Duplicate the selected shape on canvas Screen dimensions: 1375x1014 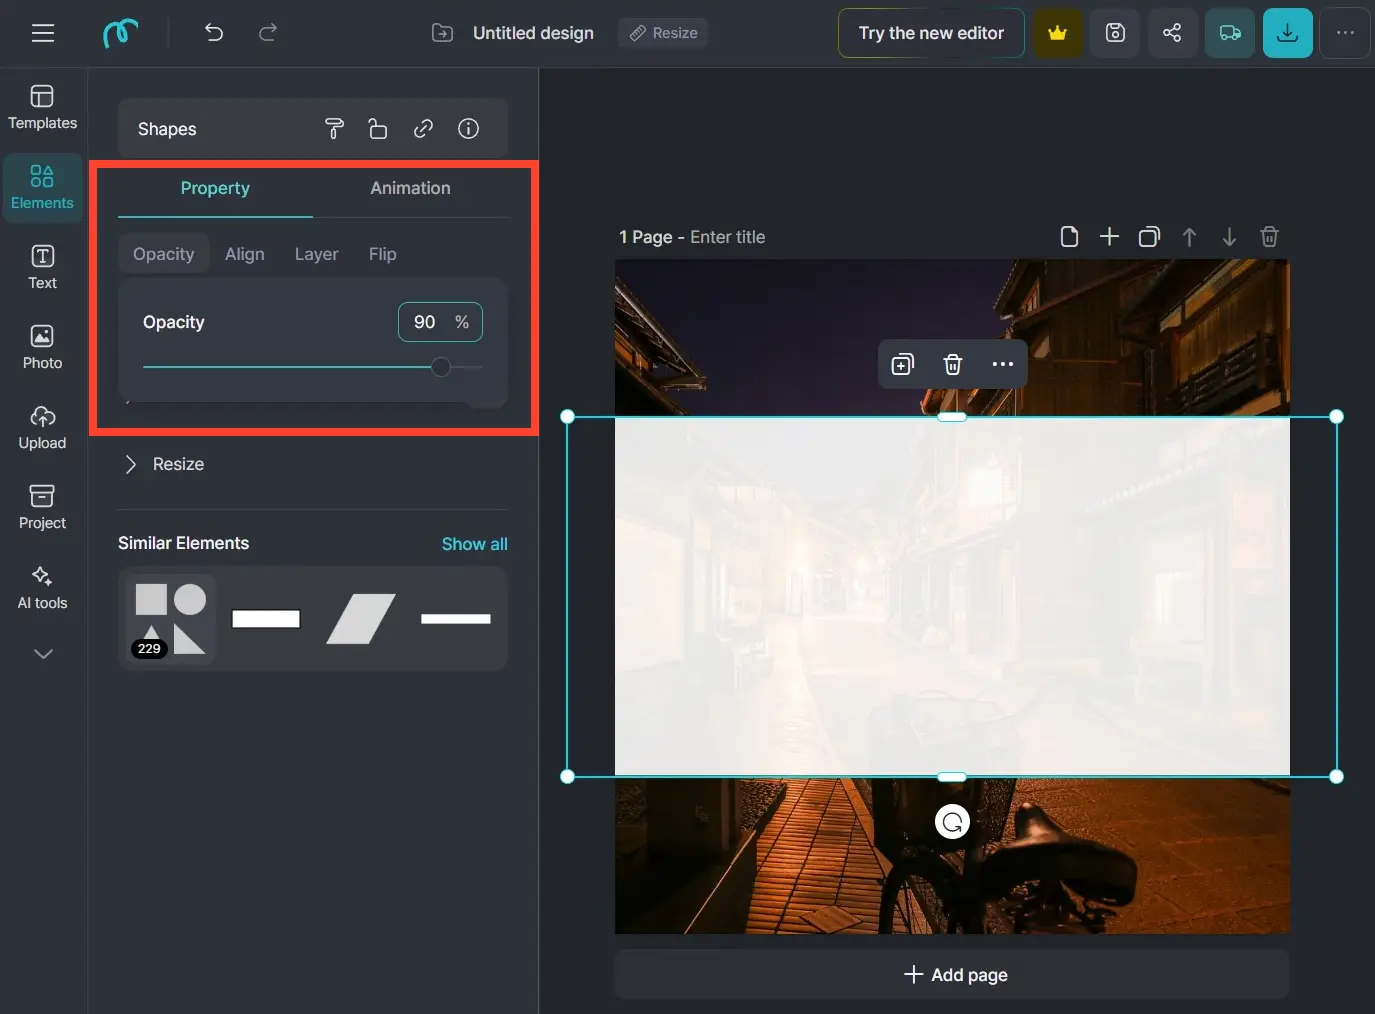[902, 365]
